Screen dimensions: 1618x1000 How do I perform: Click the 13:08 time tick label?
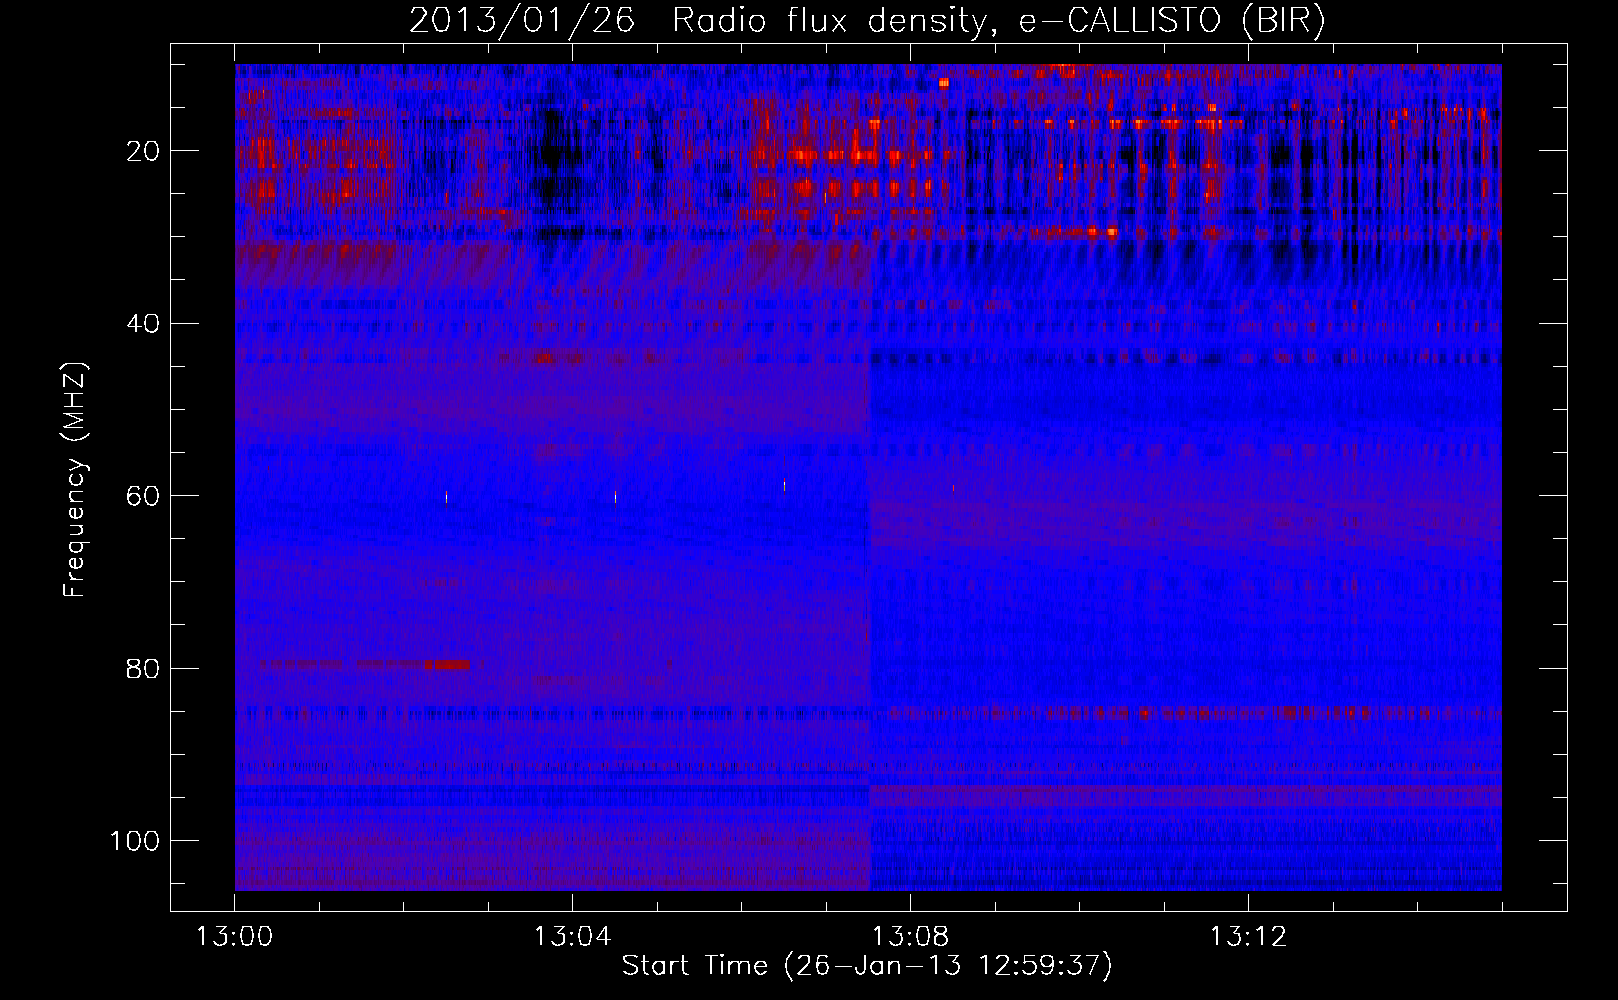coord(910,937)
